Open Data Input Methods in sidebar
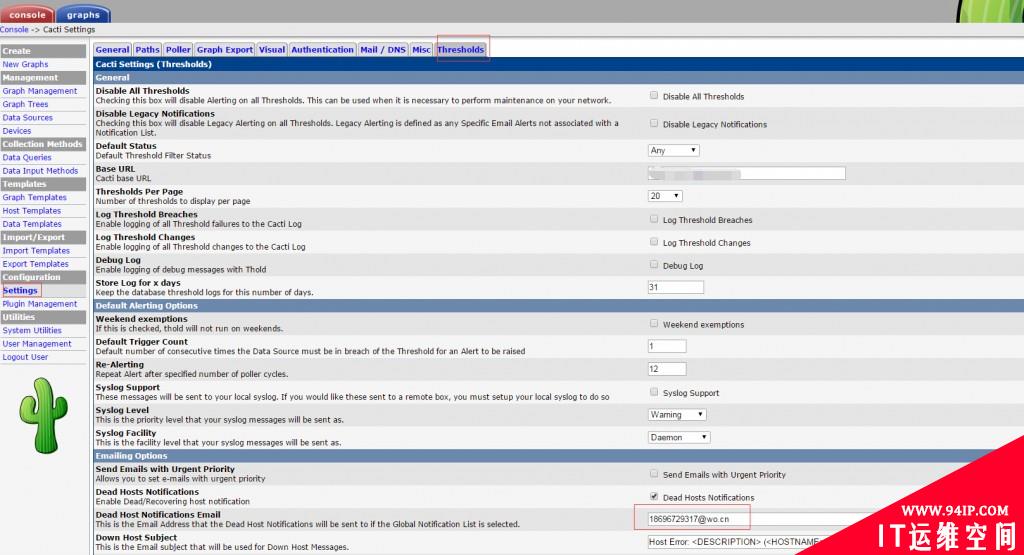1024x555 pixels. tap(40, 170)
